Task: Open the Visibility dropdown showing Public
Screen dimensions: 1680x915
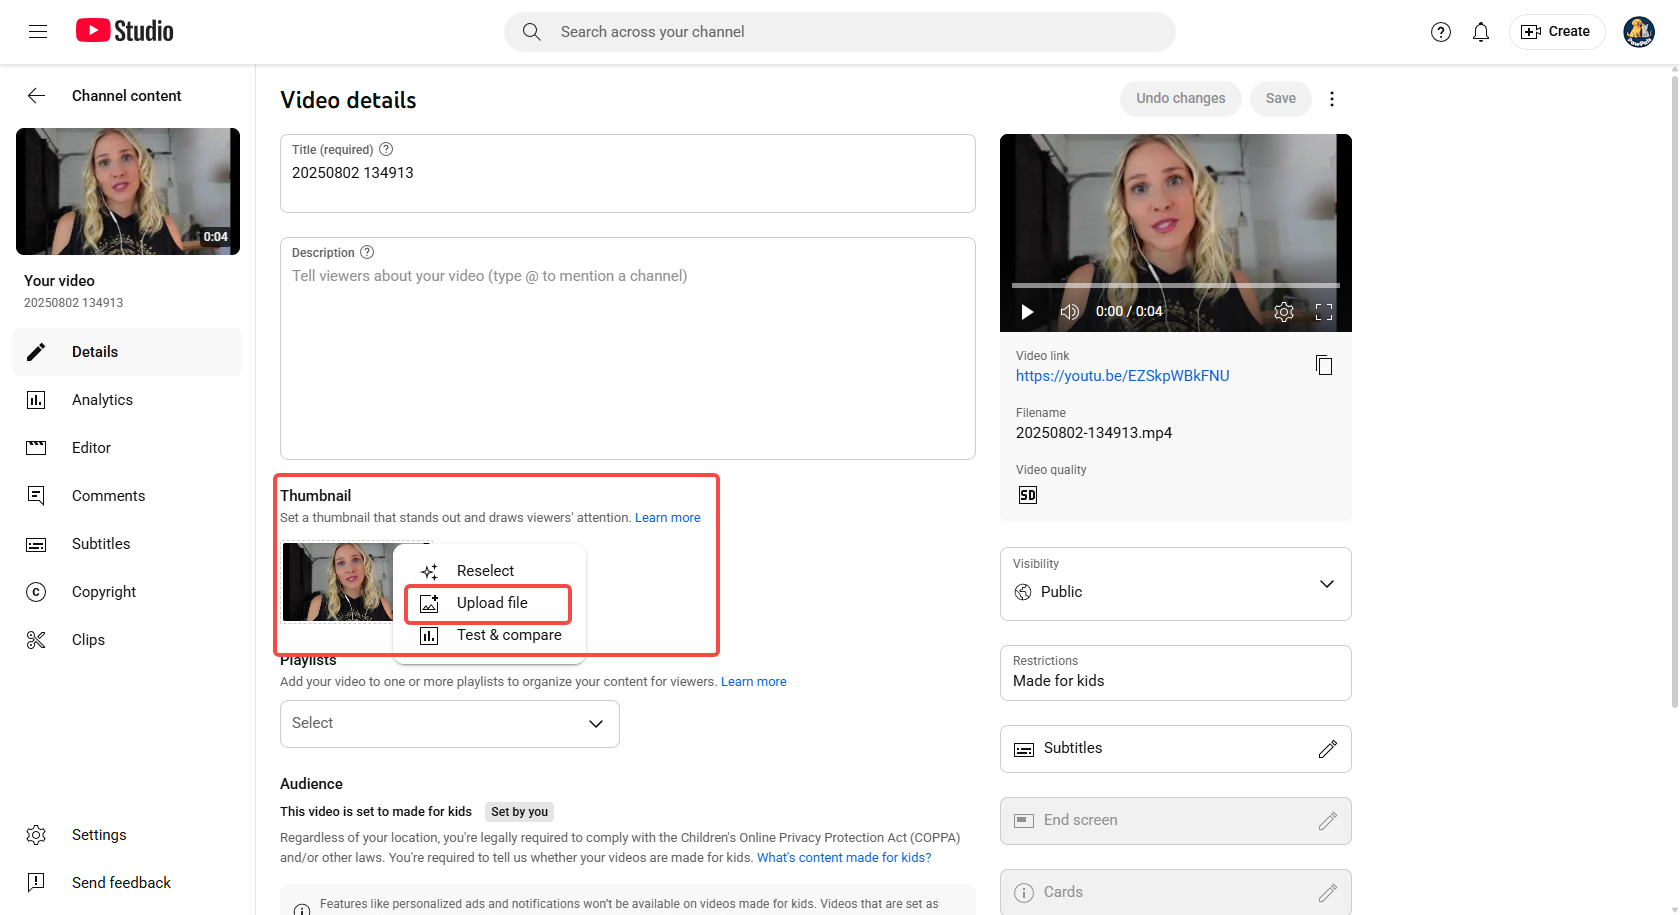Action: (1327, 584)
